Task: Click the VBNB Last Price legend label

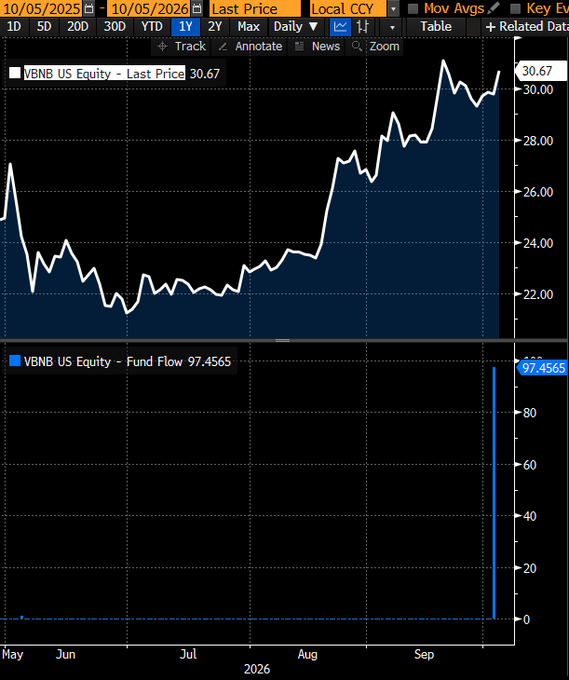Action: click(104, 73)
